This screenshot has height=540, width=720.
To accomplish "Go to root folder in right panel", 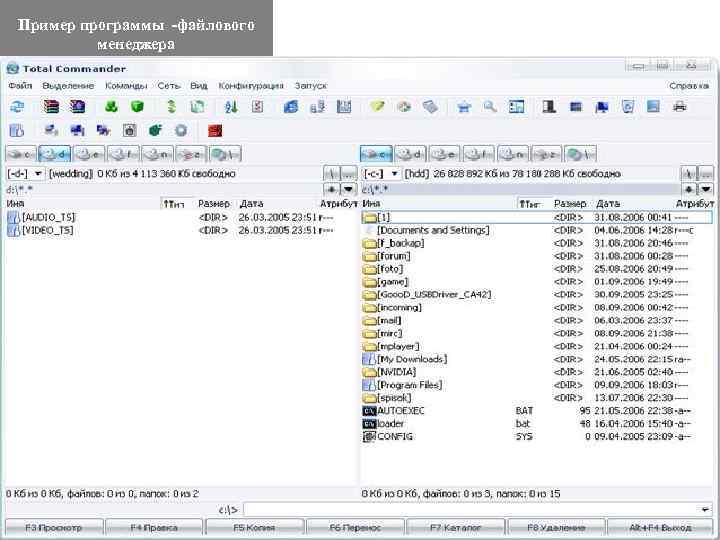I will 689,174.
